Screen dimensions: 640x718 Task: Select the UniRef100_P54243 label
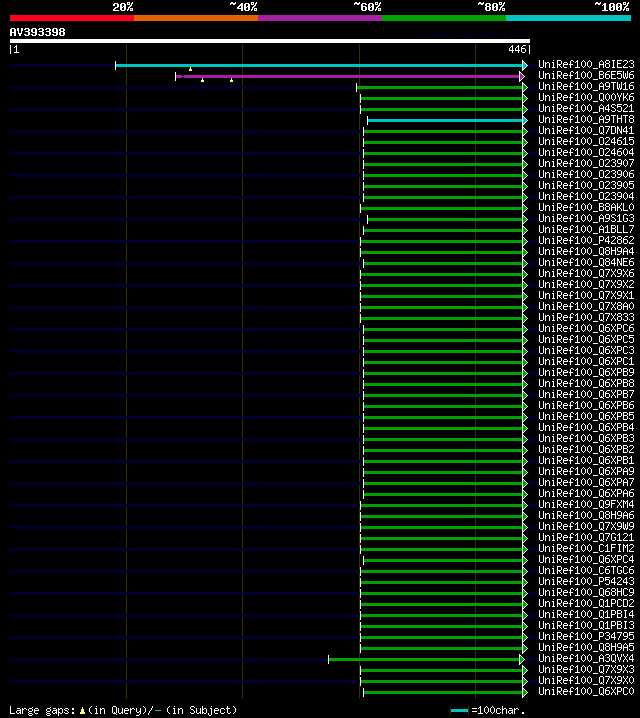(x=586, y=581)
